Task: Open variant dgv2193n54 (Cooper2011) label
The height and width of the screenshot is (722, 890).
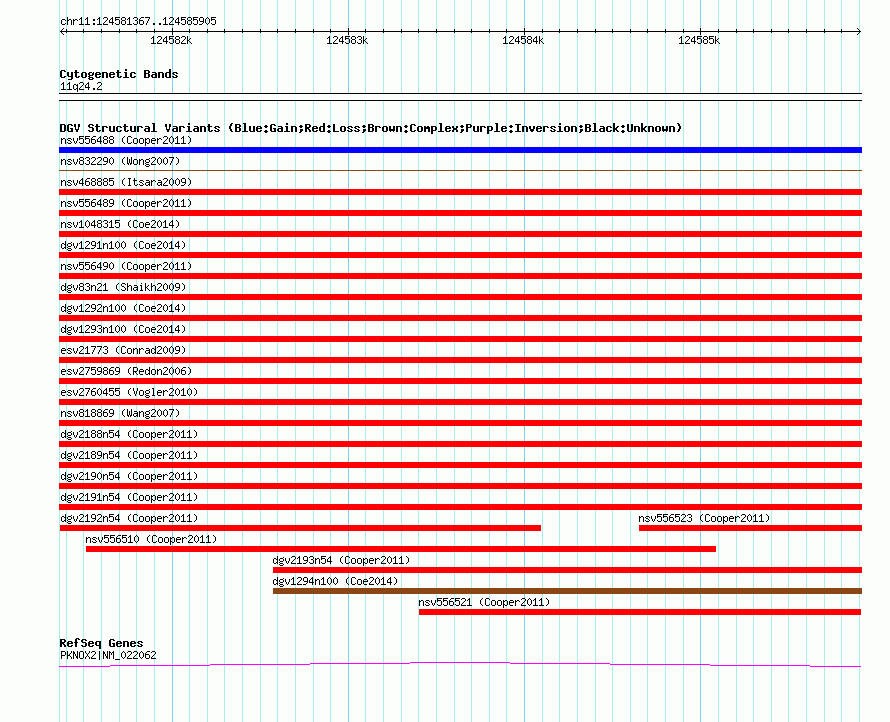Action: tap(341, 560)
